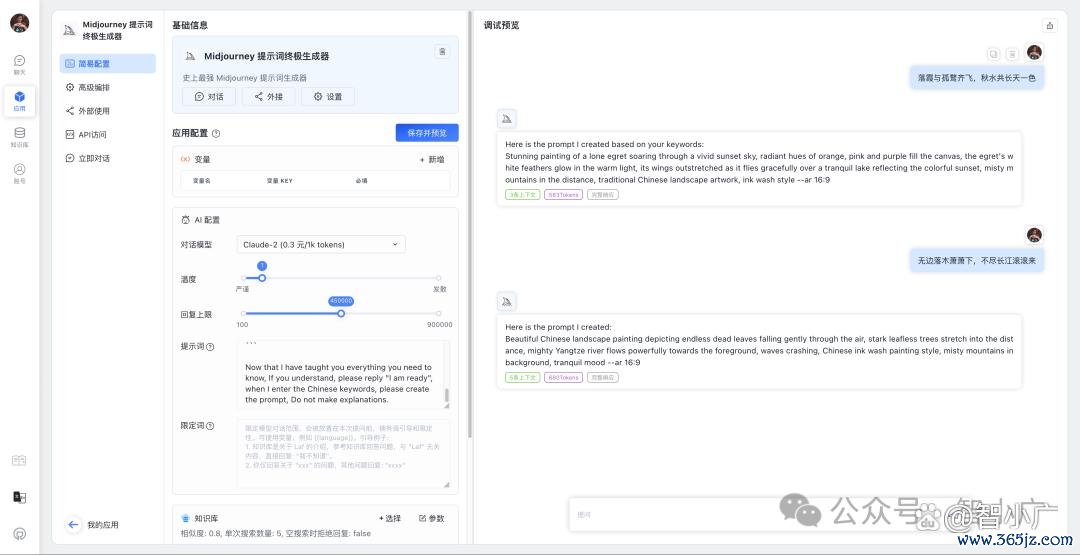Expand the 对话模型 Claude-2 dropdown
Screen dimensions: 1080x555
[x=321, y=244]
